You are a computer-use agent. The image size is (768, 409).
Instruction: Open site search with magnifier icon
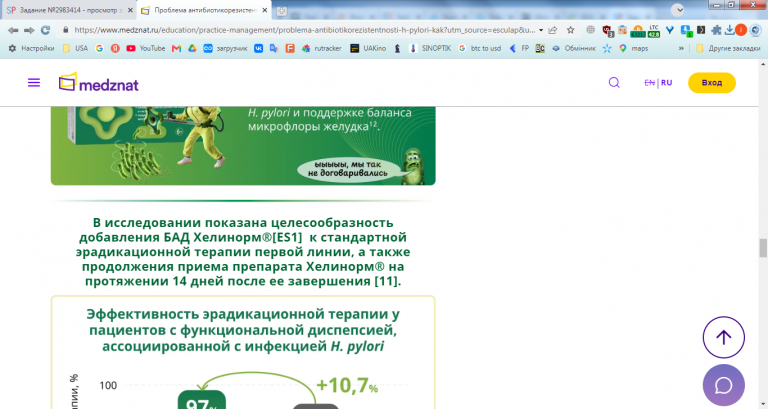614,82
